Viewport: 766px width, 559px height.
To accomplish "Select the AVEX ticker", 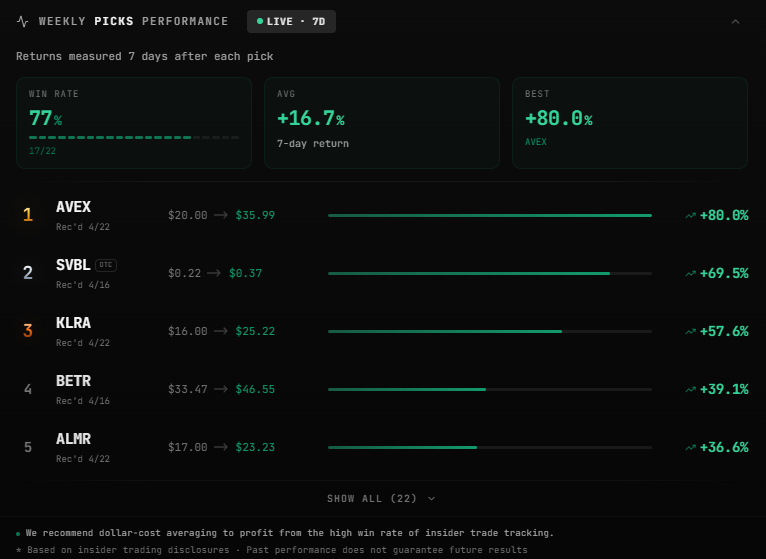I will [73, 207].
